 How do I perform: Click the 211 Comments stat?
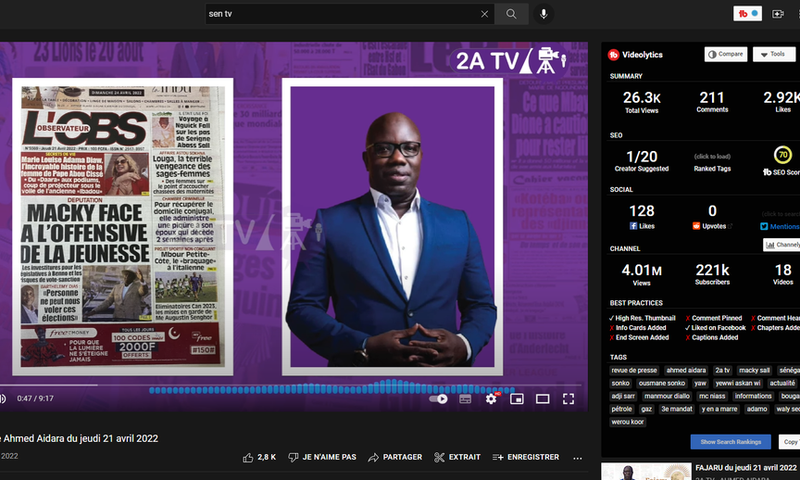coord(712,101)
